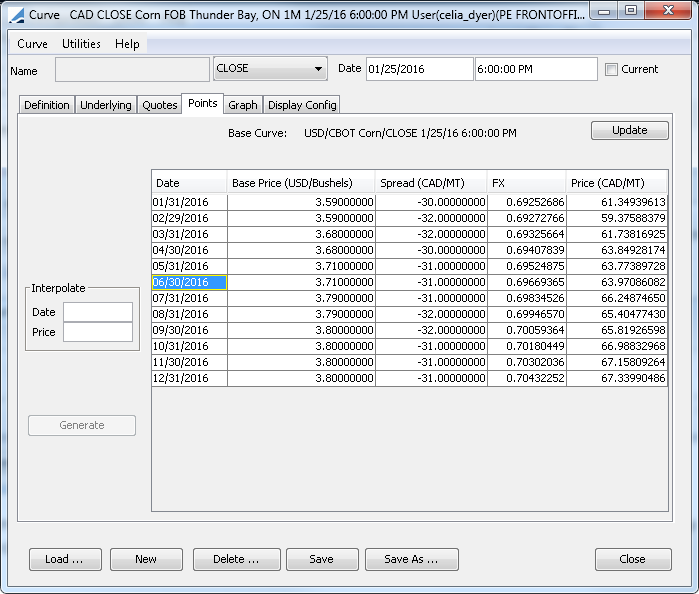Maximize the Curve window
Viewport: 699px width, 594px height.
[x=631, y=11]
